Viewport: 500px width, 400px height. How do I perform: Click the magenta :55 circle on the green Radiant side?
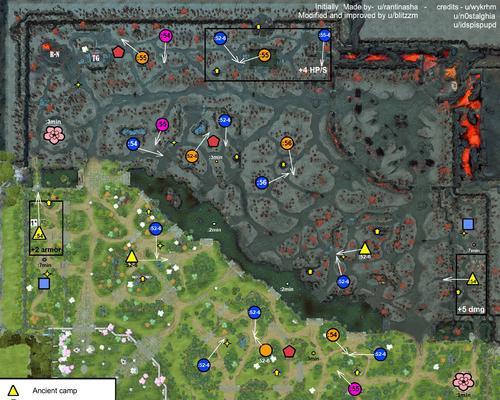tap(355, 389)
